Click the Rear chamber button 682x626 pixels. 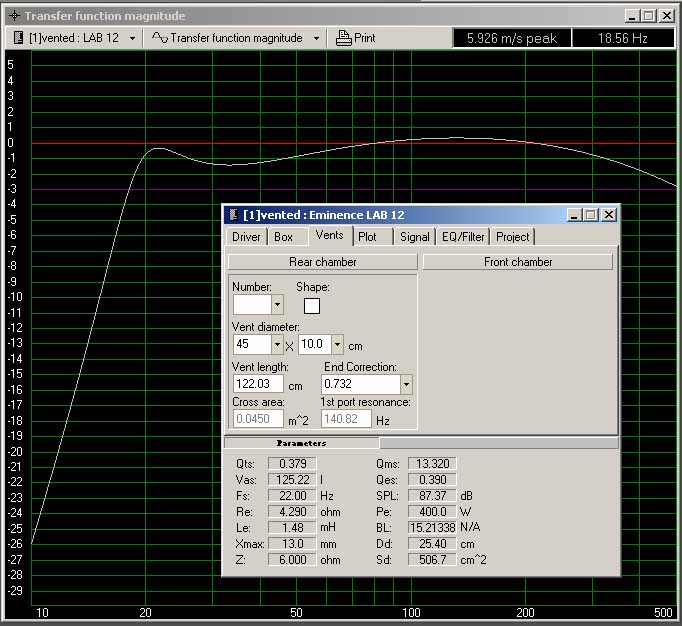click(323, 262)
